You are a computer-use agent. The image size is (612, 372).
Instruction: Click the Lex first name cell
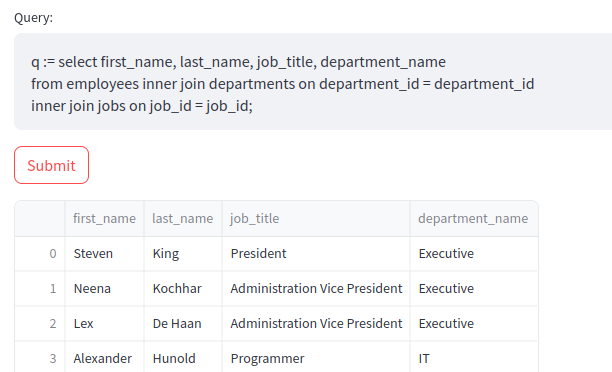[x=105, y=324]
